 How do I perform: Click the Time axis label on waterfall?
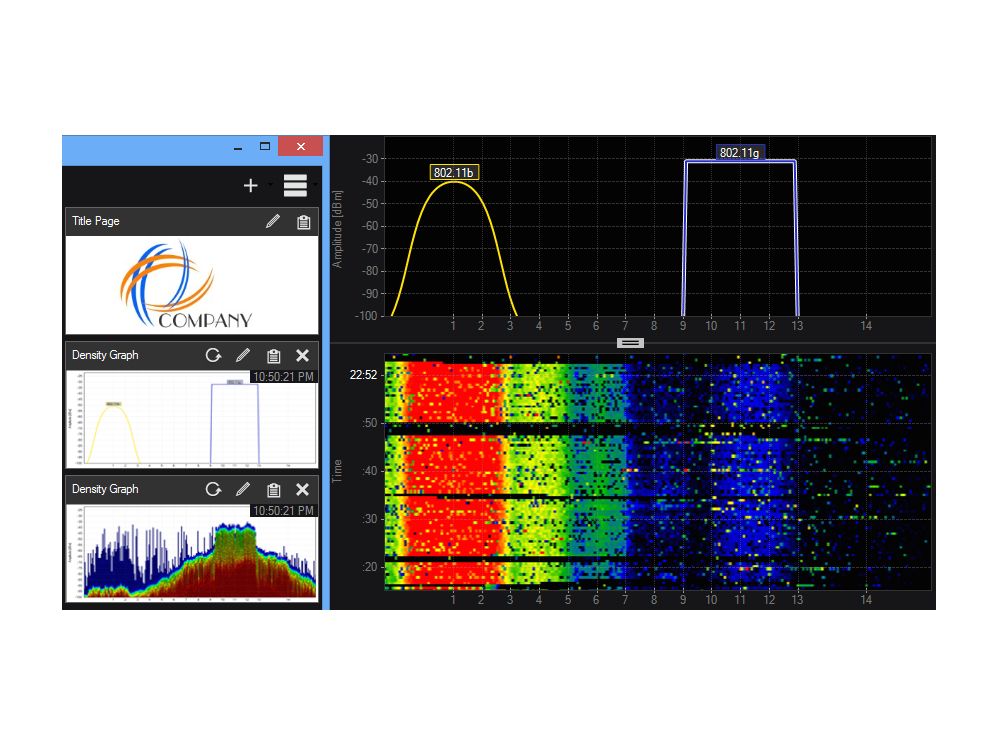click(337, 471)
